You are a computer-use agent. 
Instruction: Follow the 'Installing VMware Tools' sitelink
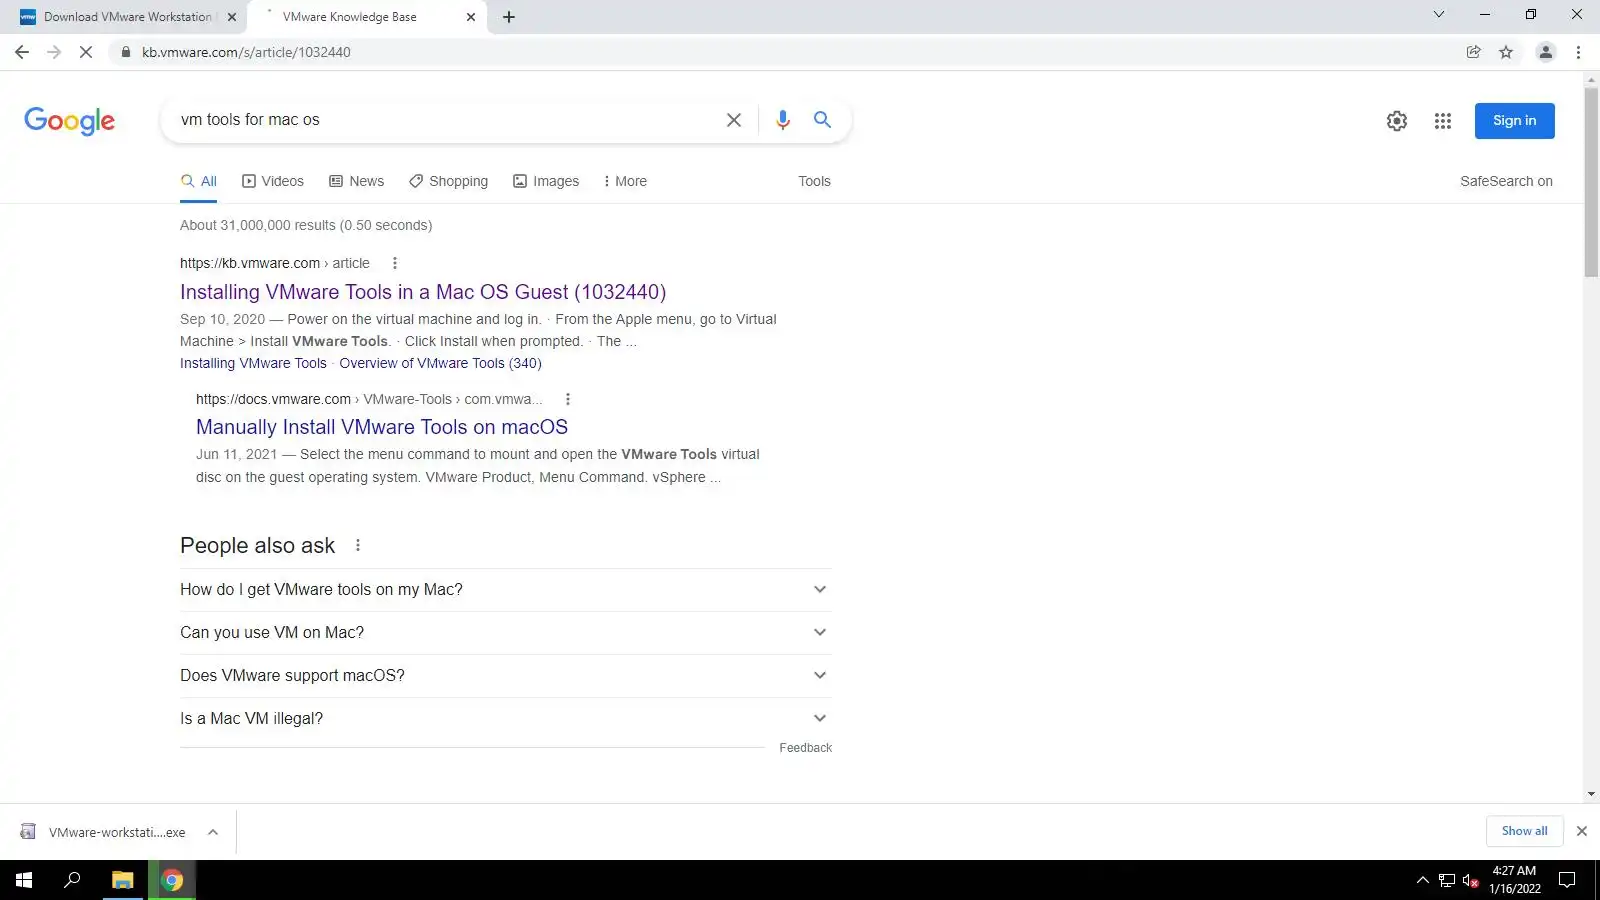[253, 363]
